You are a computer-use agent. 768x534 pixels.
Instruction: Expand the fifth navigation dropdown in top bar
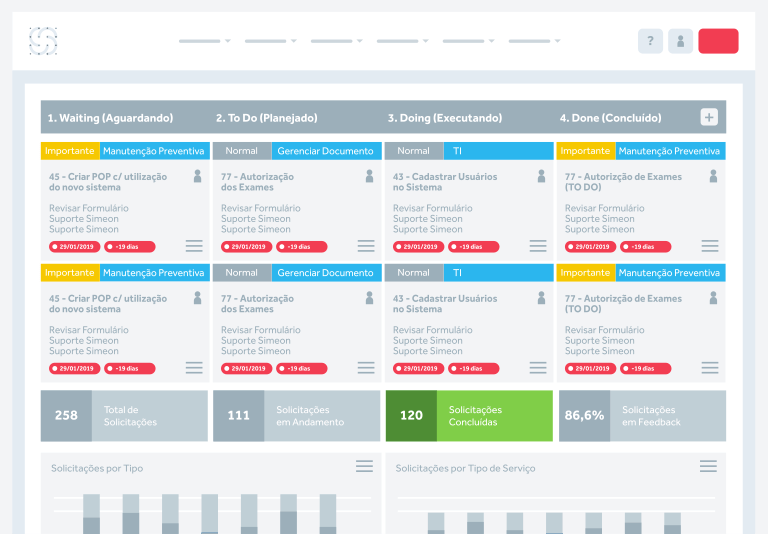click(468, 41)
